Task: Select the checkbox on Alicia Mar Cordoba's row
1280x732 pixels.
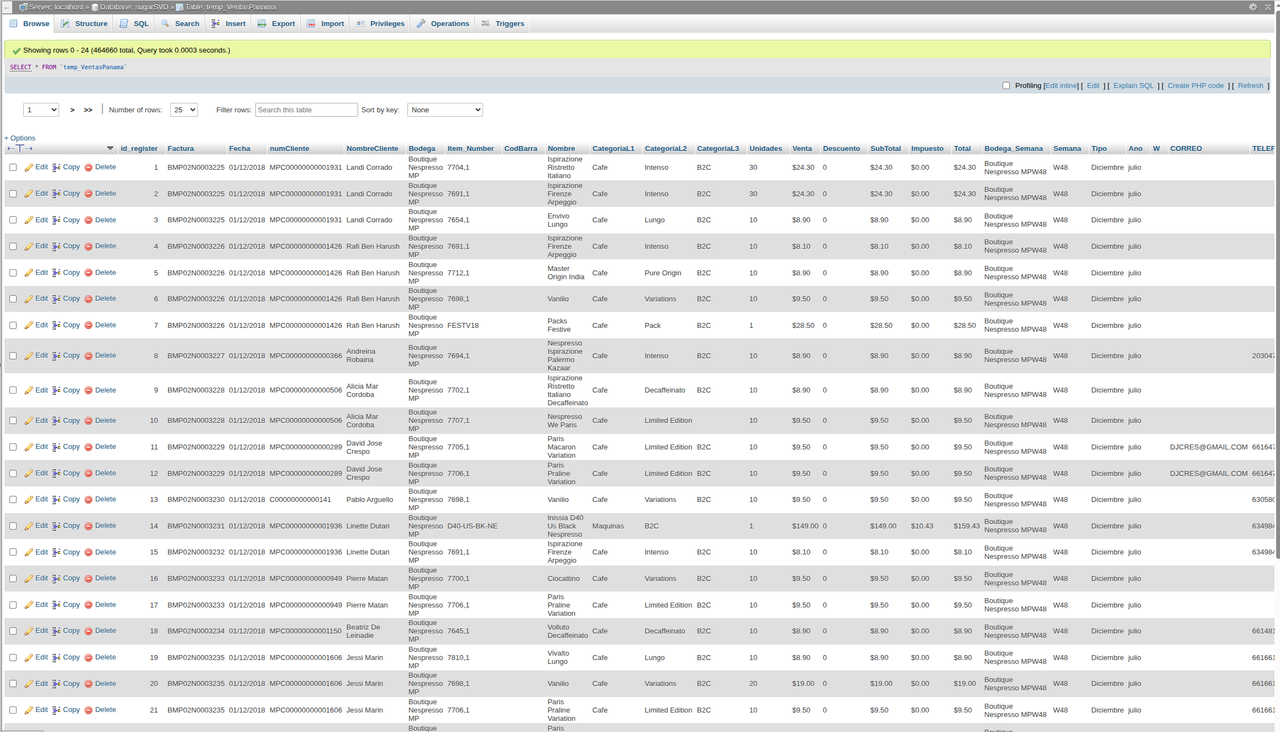Action: 13,390
